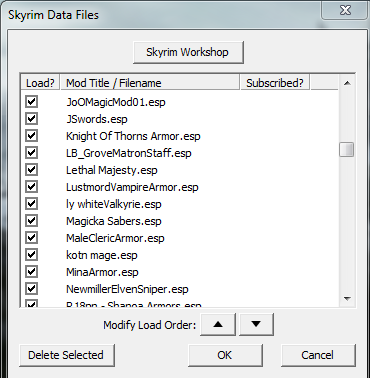Viewport: 370px width, 378px height.
Task: Move mod up in load order
Action: point(218,324)
